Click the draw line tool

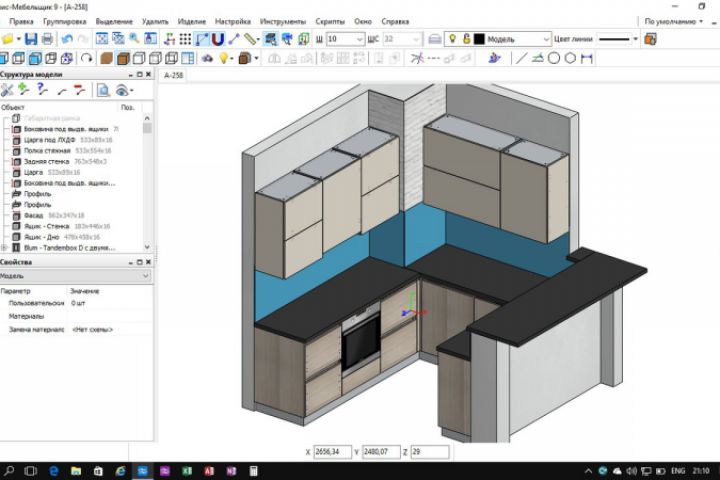(x=521, y=58)
